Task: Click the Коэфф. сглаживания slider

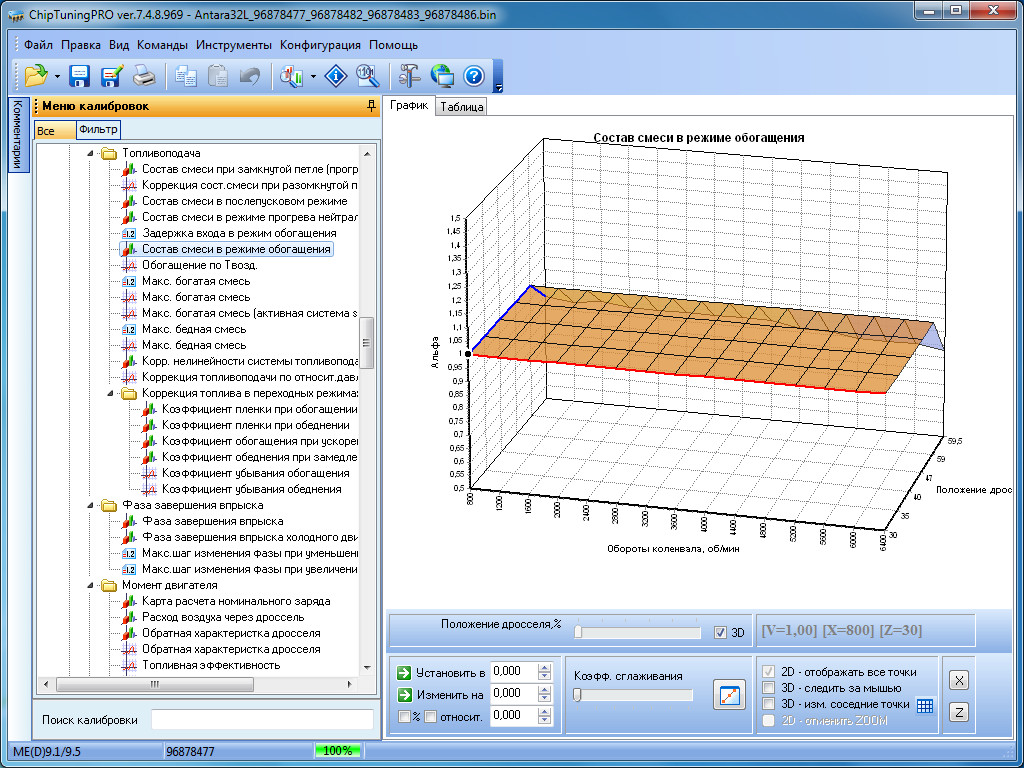Action: (632, 695)
